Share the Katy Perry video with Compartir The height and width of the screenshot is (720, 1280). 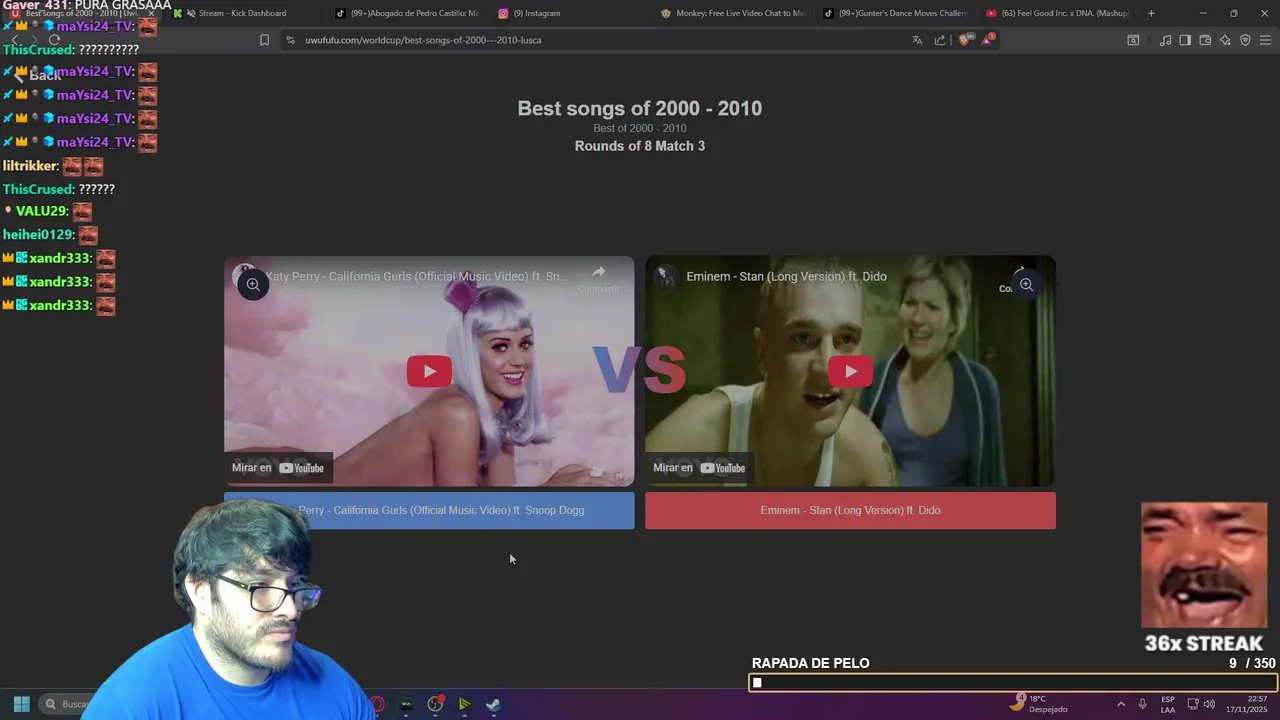[598, 278]
